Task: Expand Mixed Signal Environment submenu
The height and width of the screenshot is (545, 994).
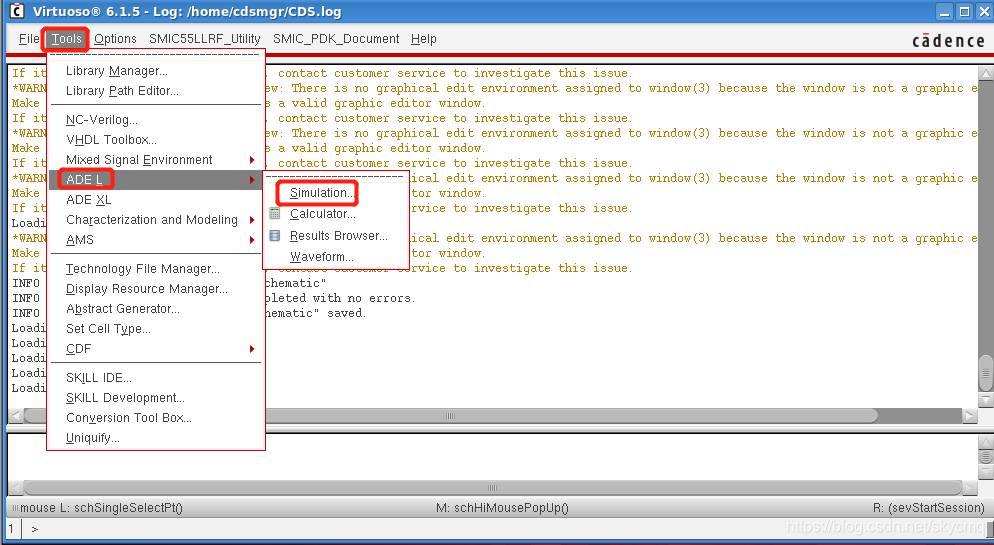Action: pos(155,160)
